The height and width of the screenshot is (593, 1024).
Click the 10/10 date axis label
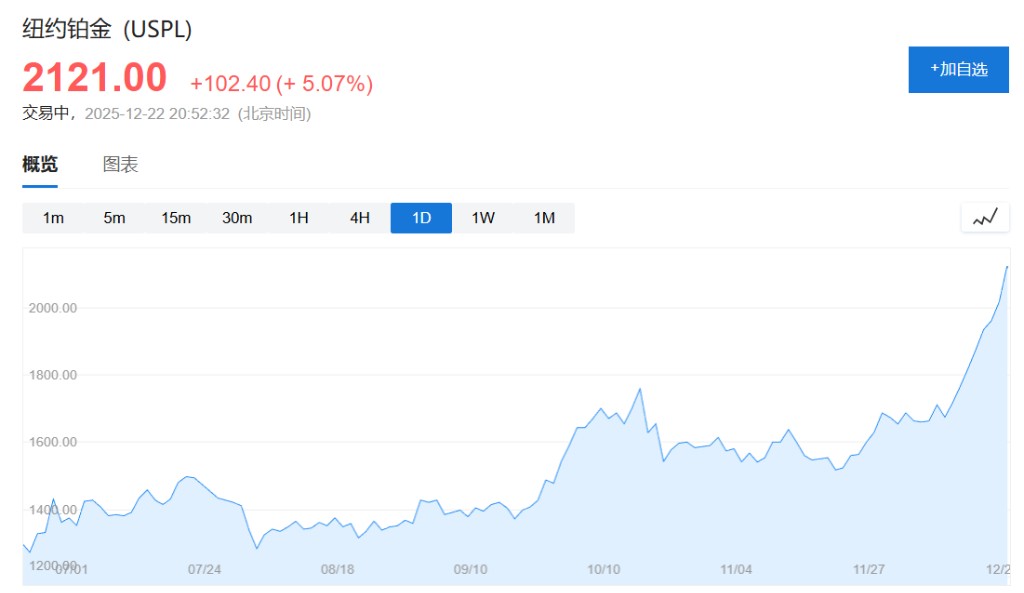pos(604,569)
